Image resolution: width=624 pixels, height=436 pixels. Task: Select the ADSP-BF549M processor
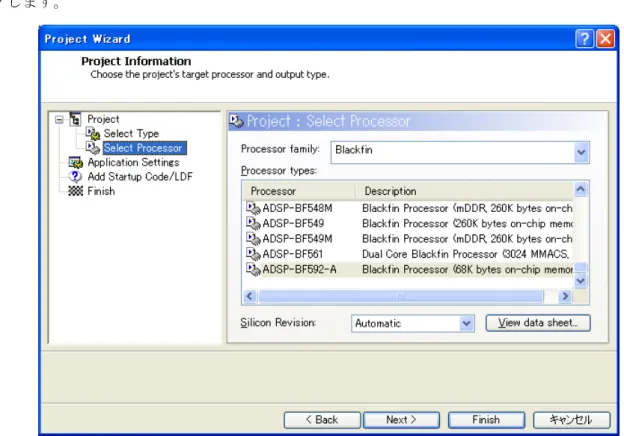[x=297, y=239]
